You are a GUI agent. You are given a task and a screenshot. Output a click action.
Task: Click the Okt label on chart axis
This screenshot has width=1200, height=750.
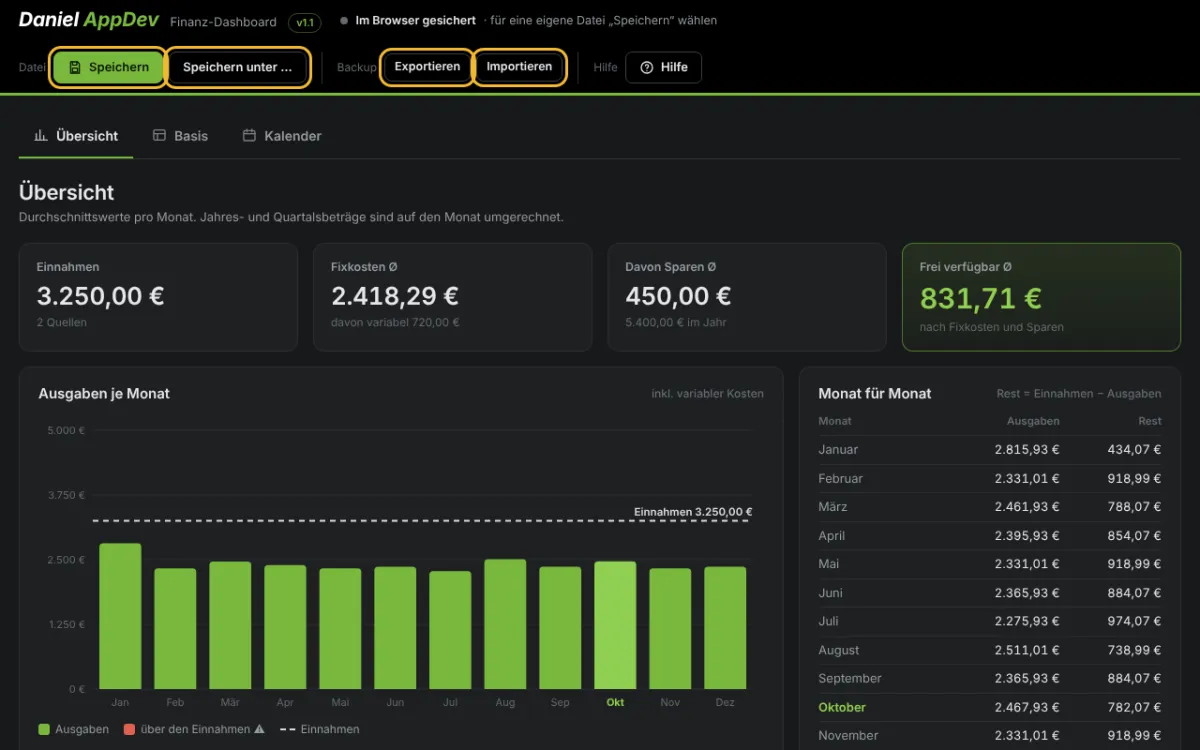coord(615,702)
